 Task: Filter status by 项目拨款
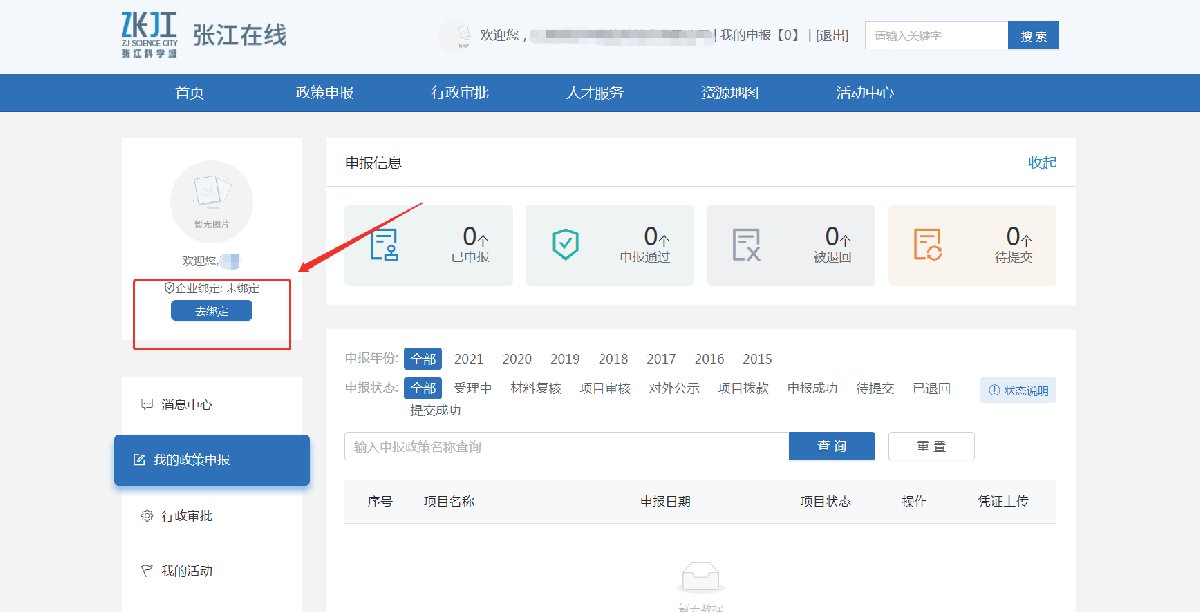[x=743, y=388]
